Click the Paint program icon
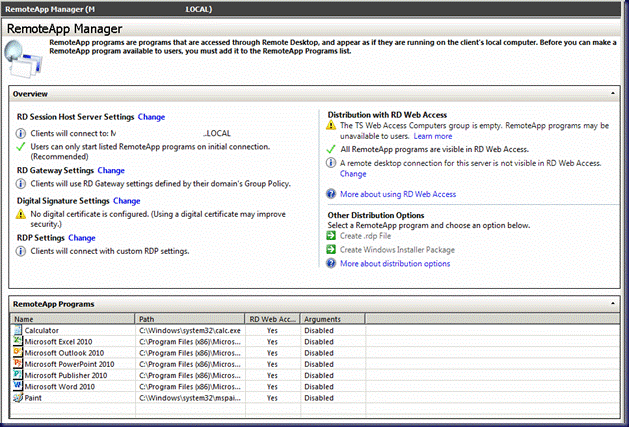This screenshot has width=629, height=427. tap(17, 397)
